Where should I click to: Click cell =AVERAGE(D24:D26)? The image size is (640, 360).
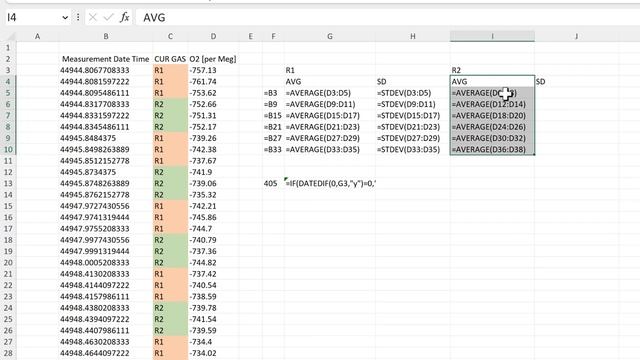[492, 127]
